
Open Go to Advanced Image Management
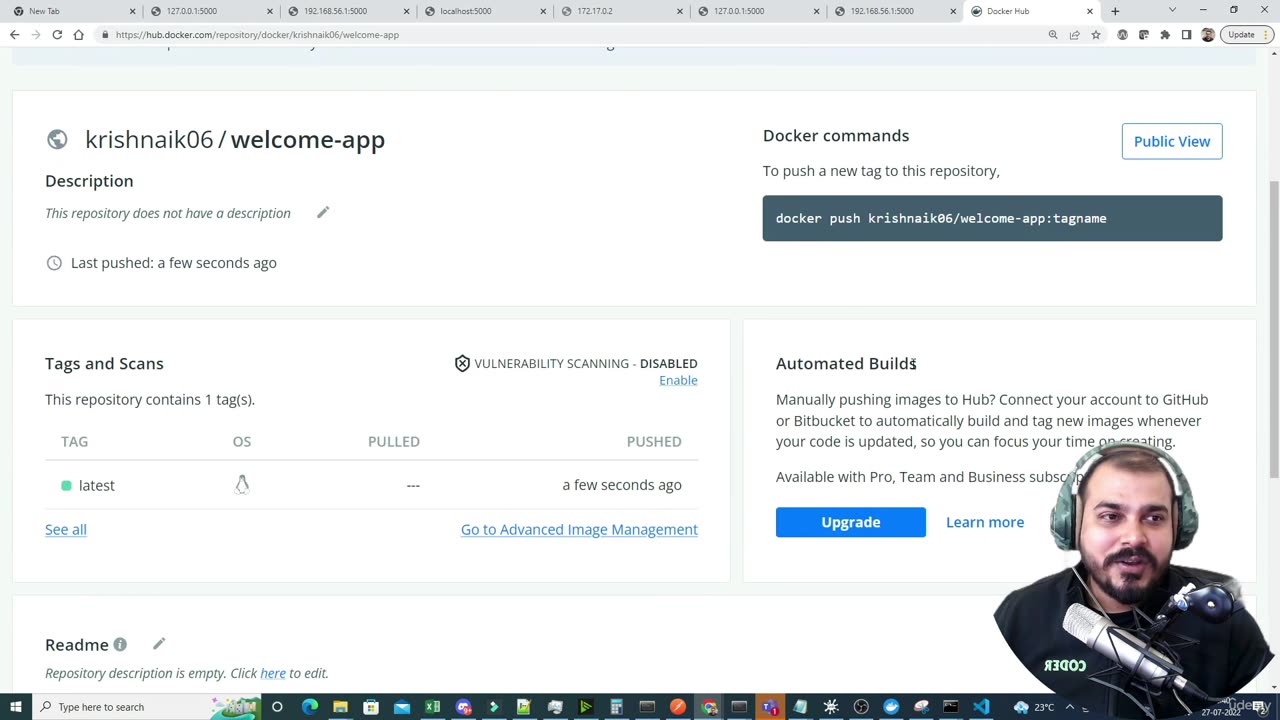coord(579,529)
